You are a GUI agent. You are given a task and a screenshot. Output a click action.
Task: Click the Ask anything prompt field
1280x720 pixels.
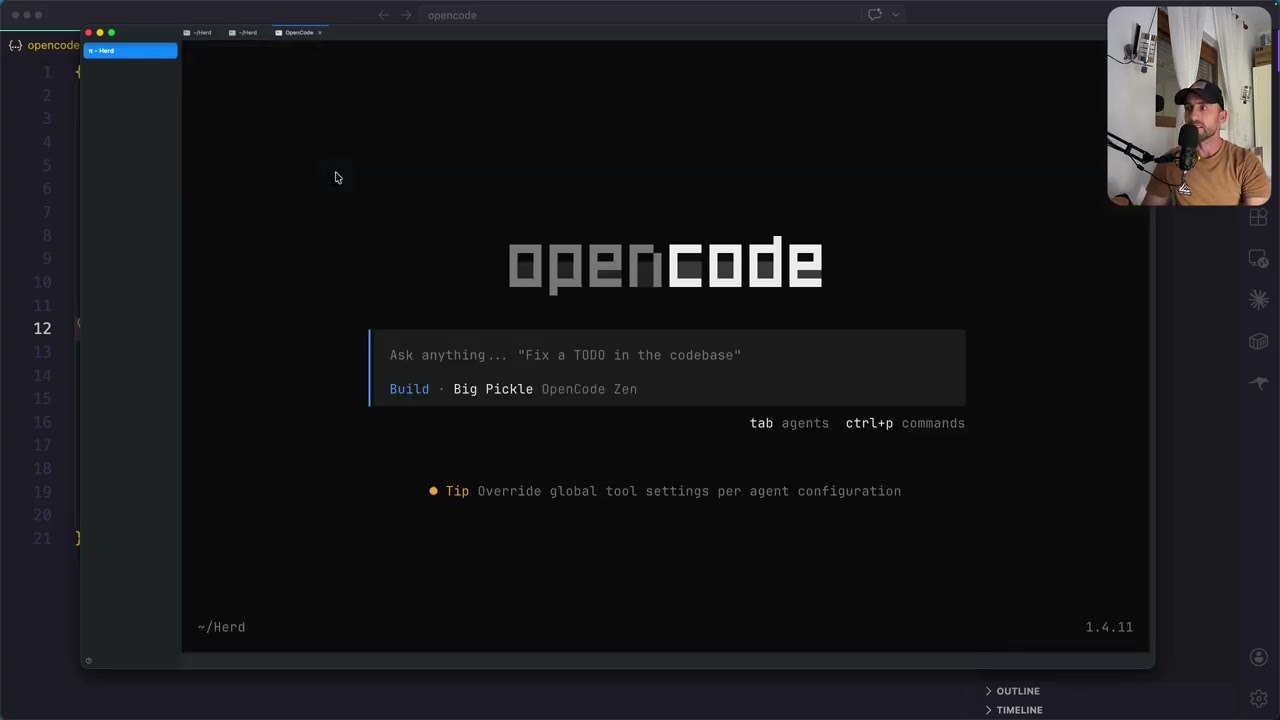pos(565,355)
